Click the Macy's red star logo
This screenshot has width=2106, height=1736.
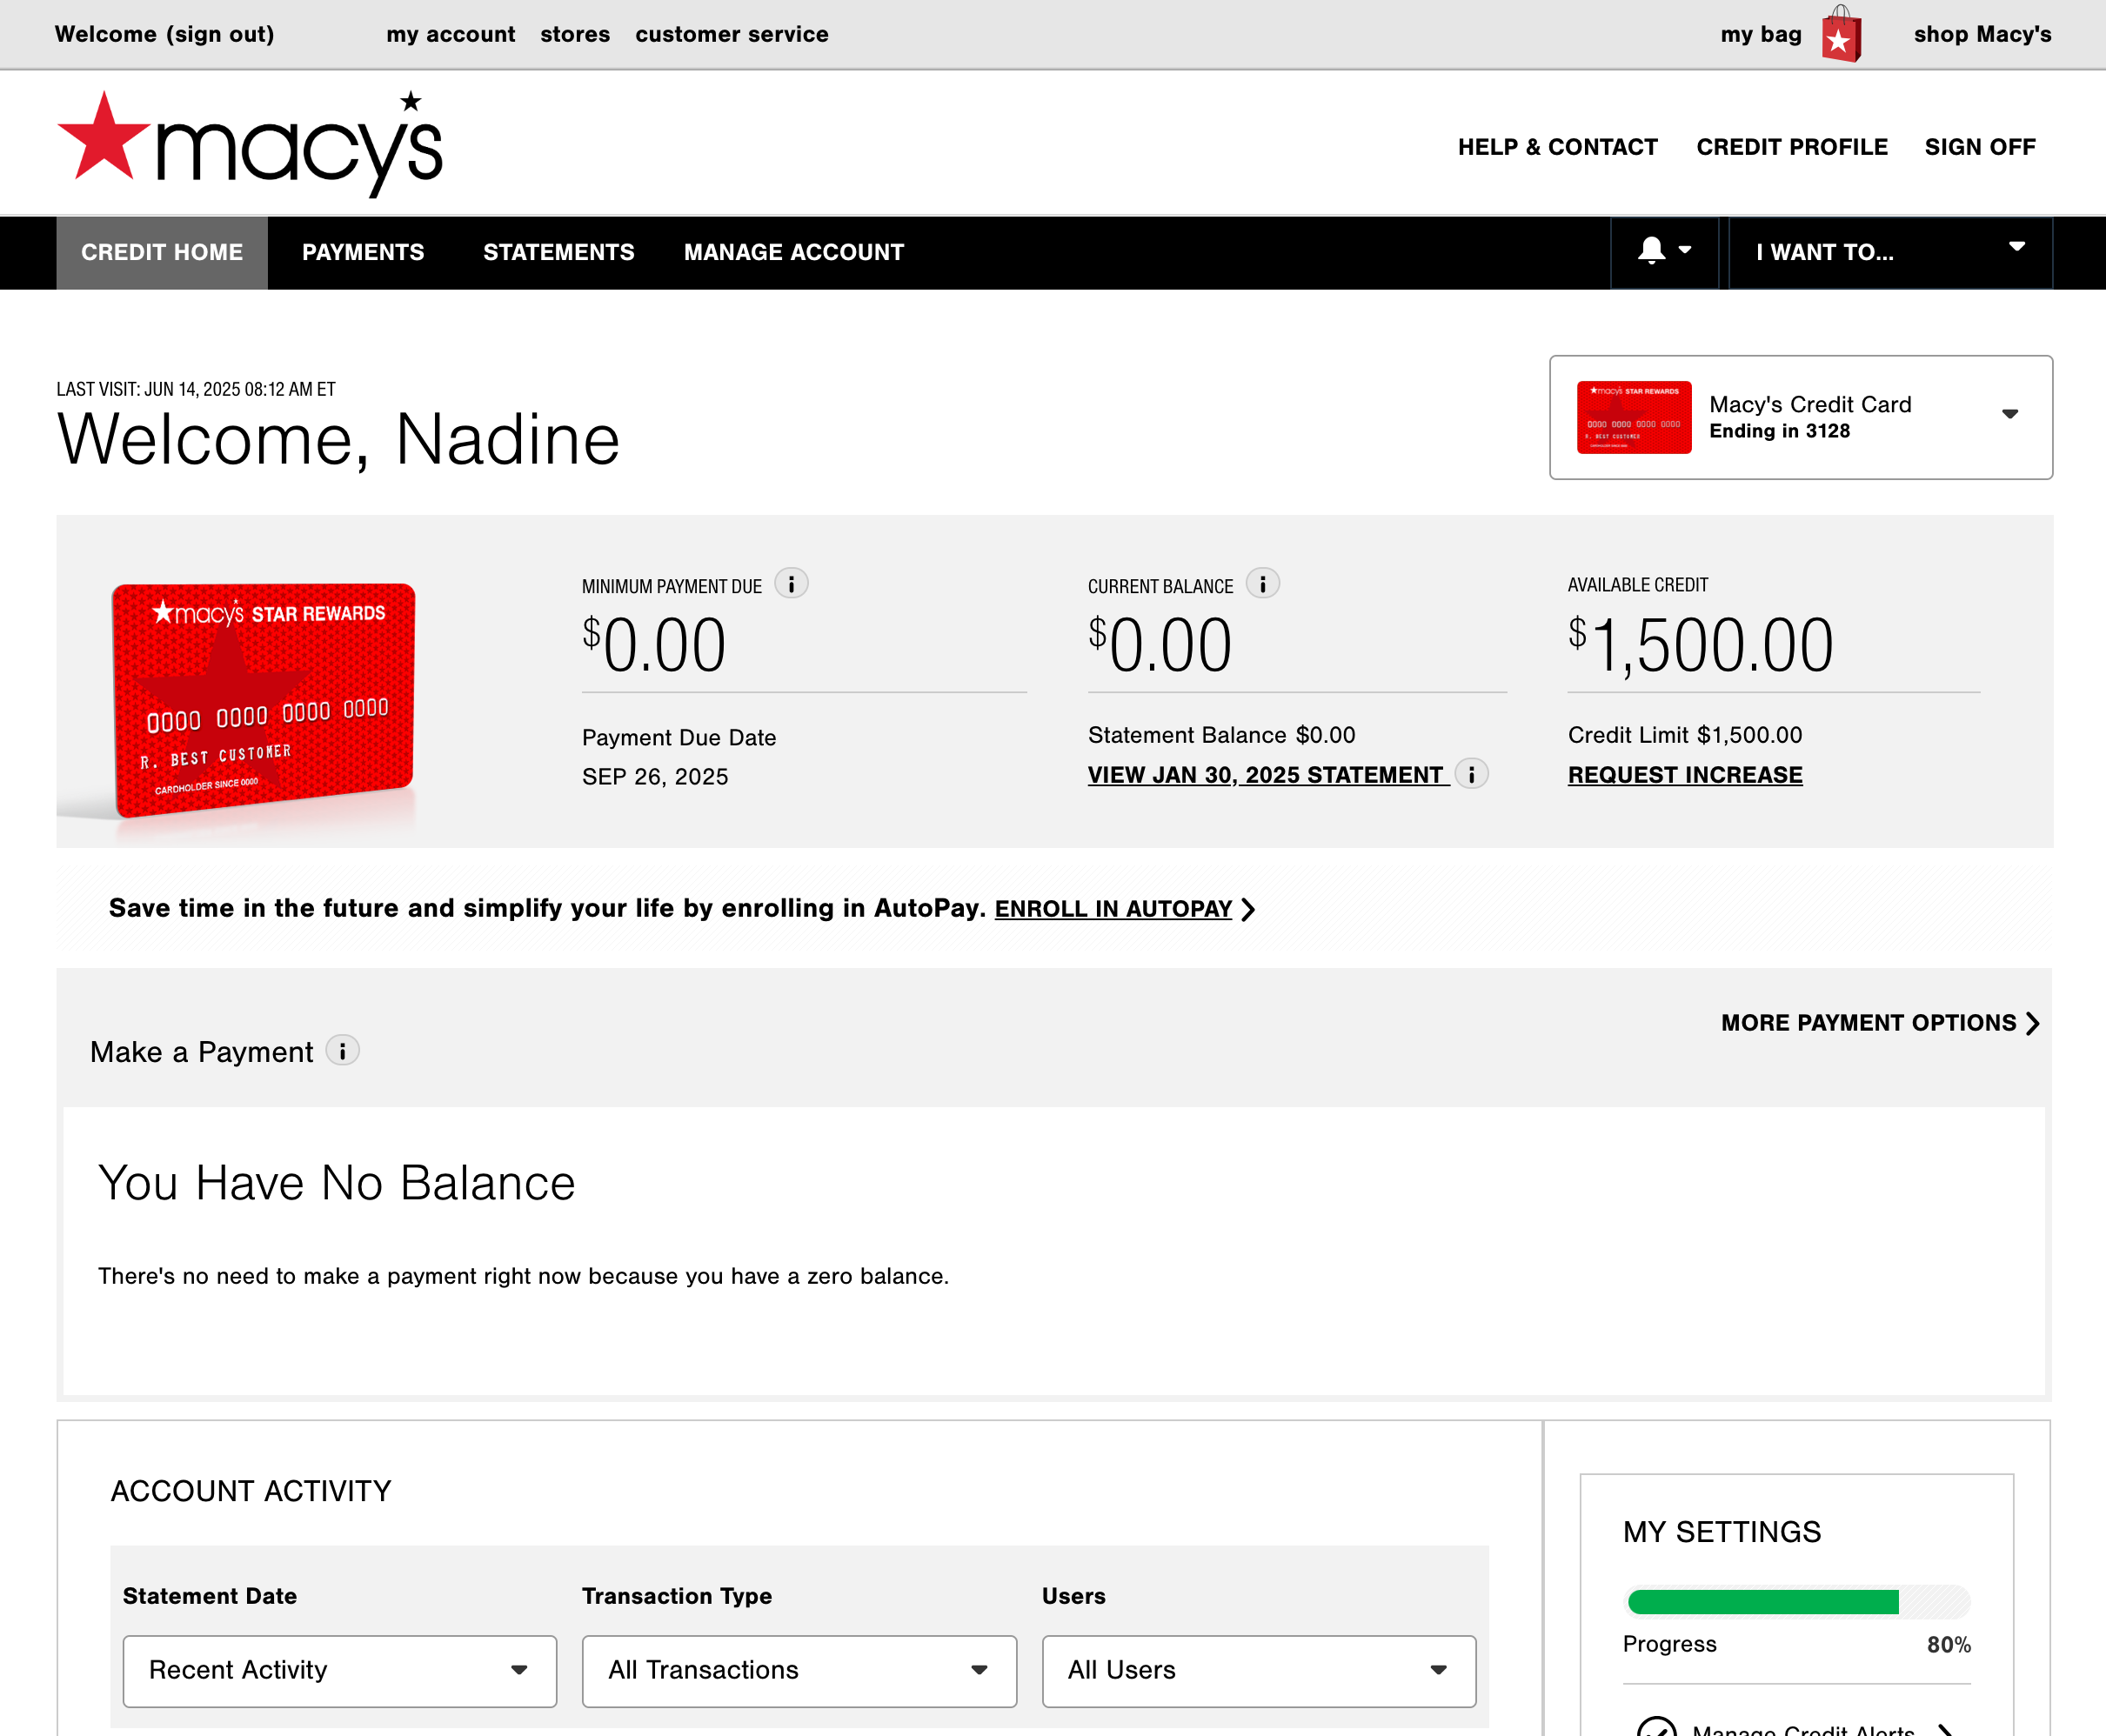pyautogui.click(x=105, y=140)
